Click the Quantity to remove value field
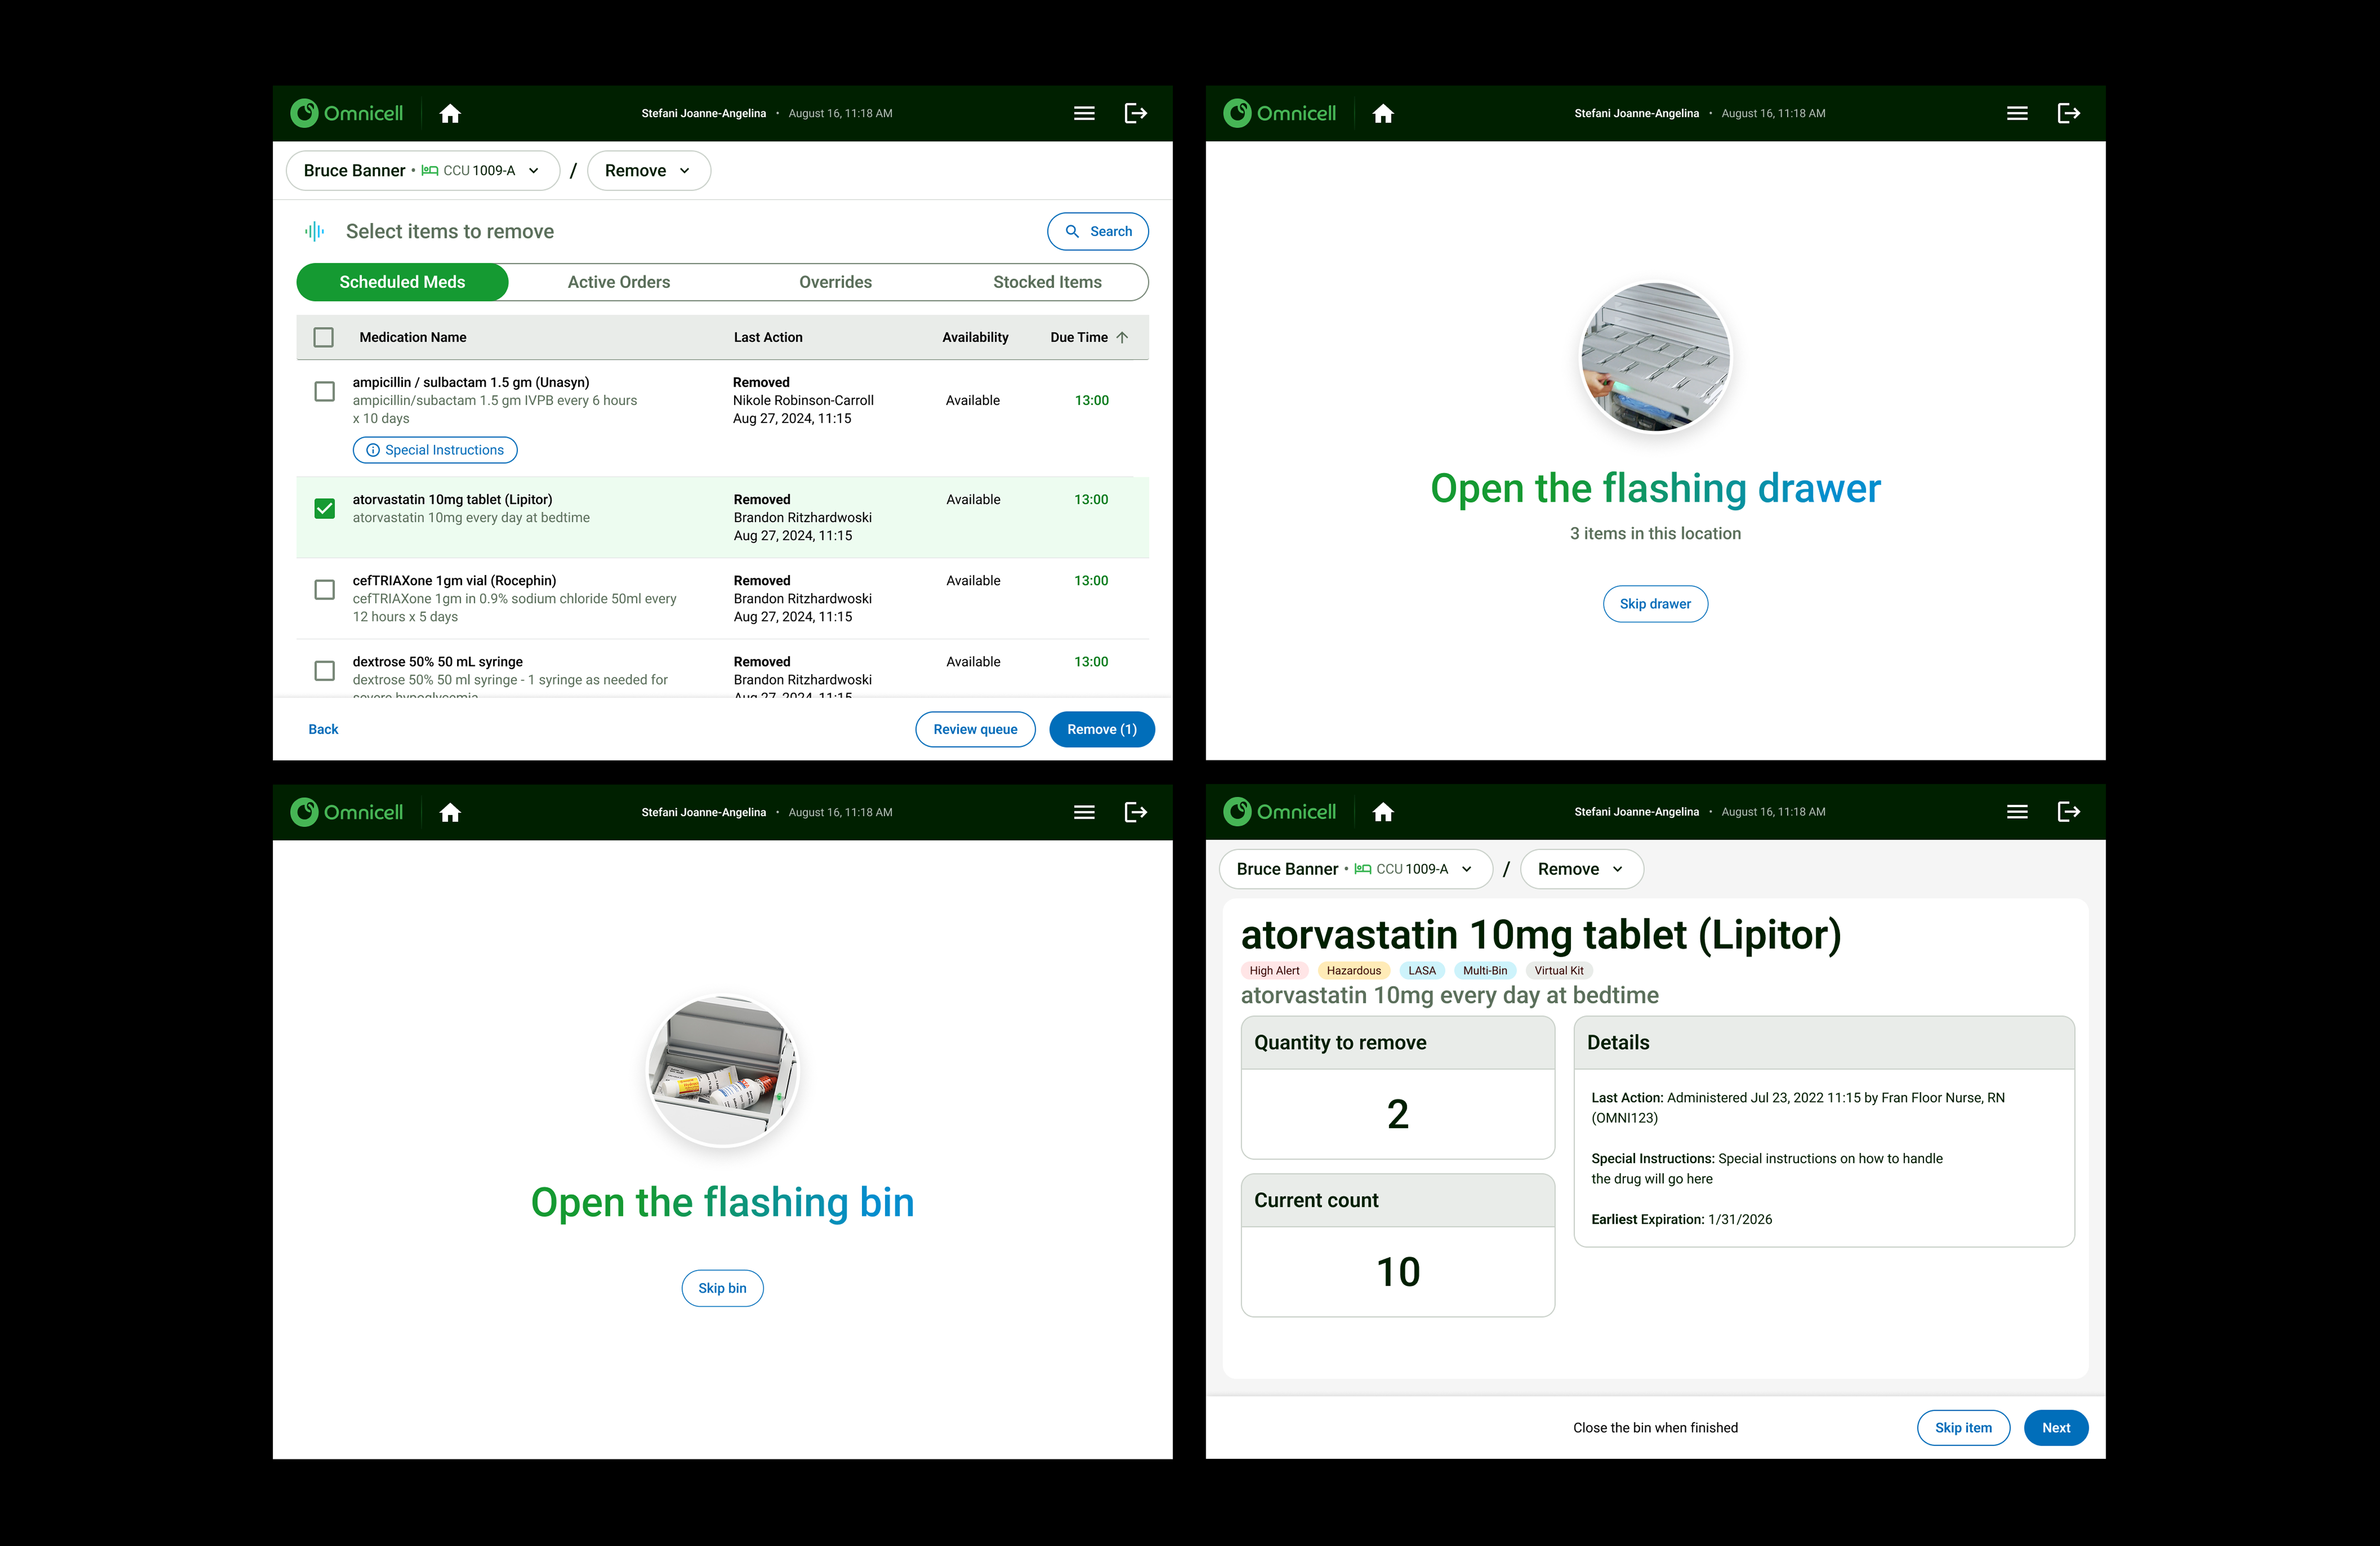Viewport: 2380px width, 1546px height. point(1397,1114)
